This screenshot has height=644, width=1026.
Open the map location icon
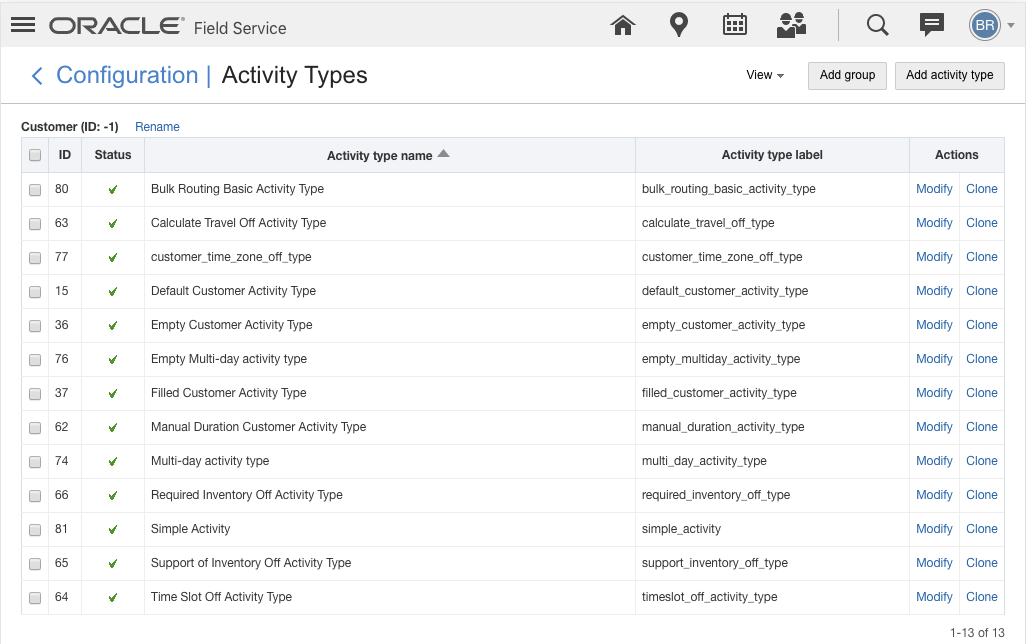point(679,24)
